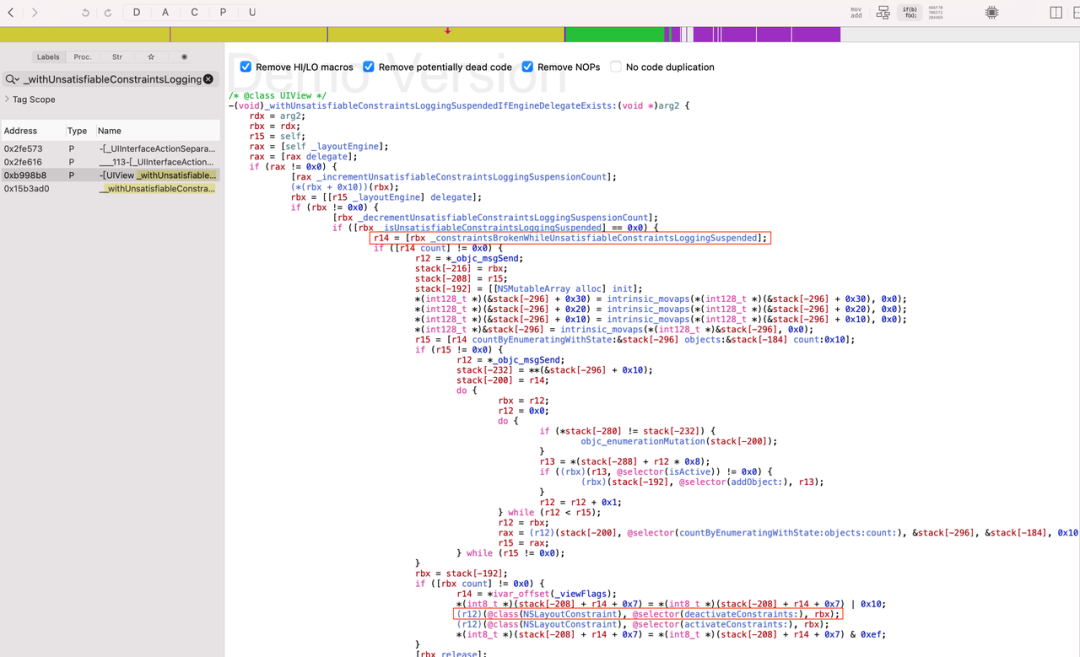Click the red arrow marker on navigation bar
Screen dimensions: 1080x657
448,31
